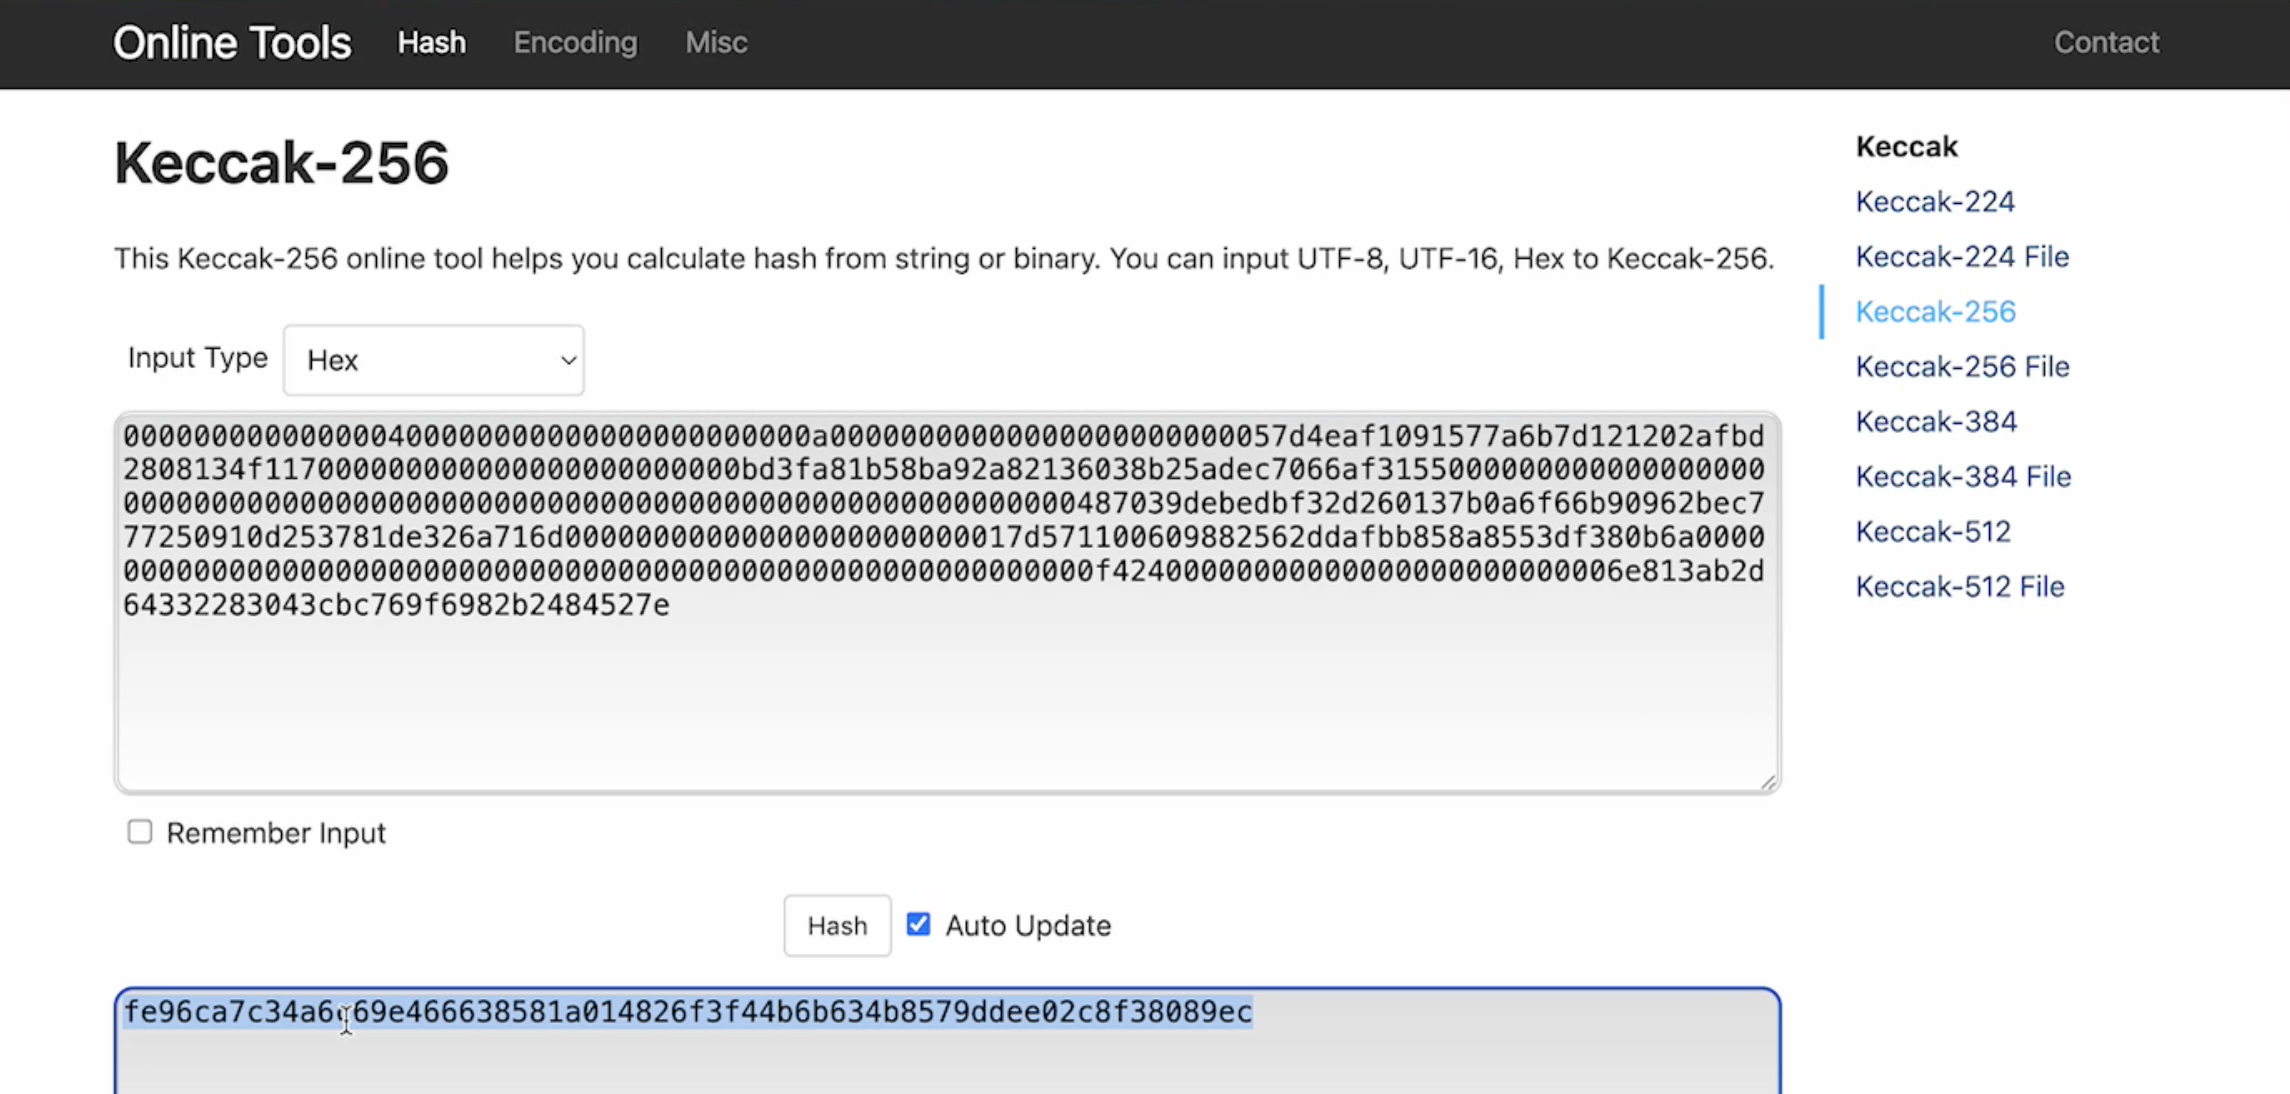
Task: Open the Online Tools home logo
Action: [232, 43]
